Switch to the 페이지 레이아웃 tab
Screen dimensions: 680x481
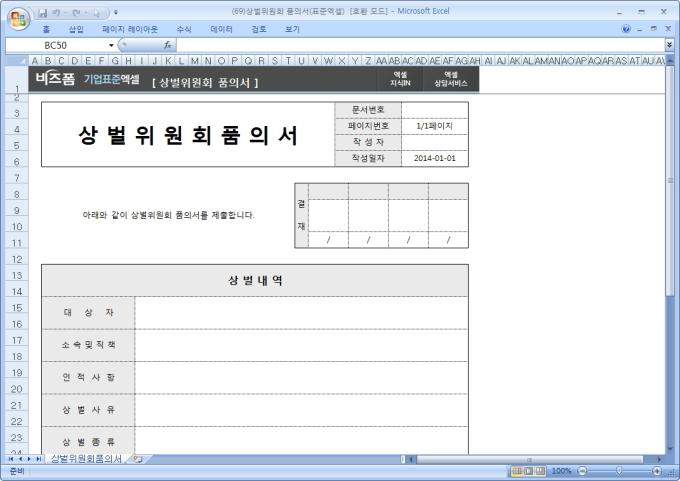pos(130,29)
